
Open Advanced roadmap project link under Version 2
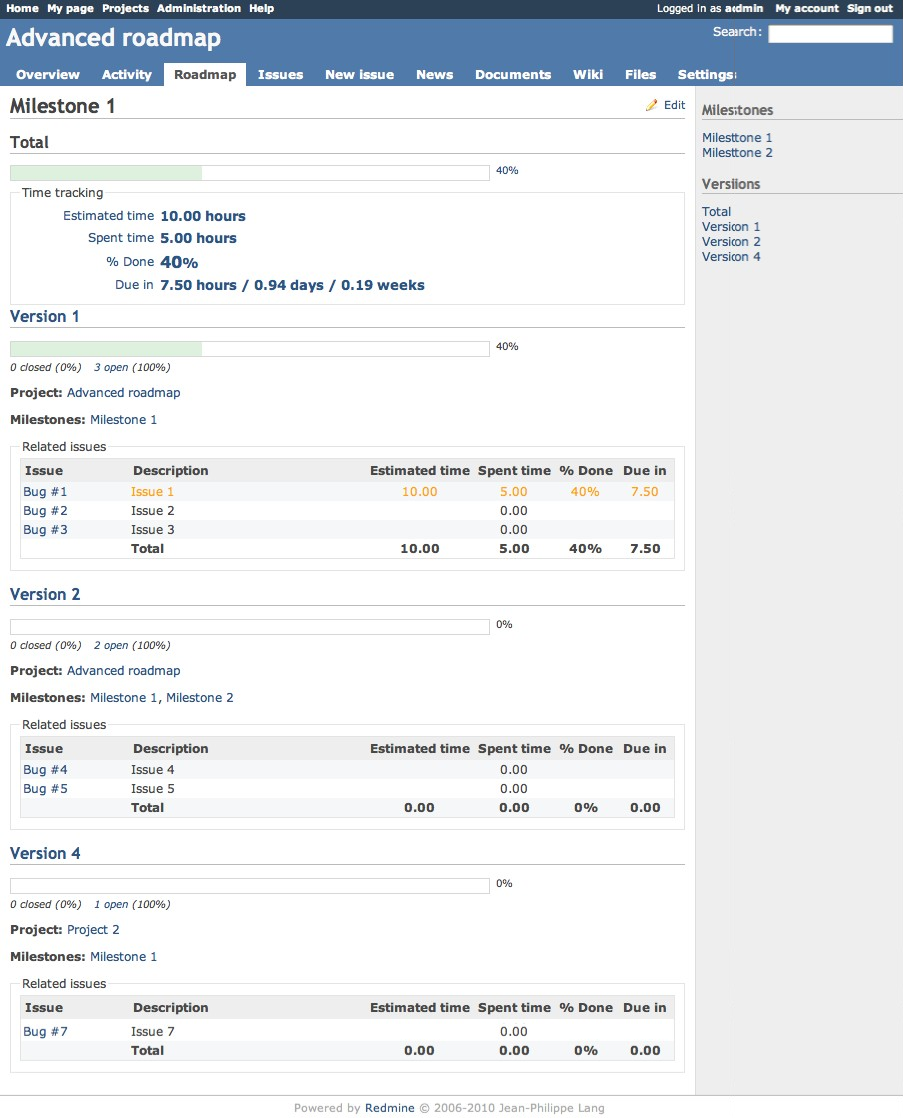pos(123,671)
